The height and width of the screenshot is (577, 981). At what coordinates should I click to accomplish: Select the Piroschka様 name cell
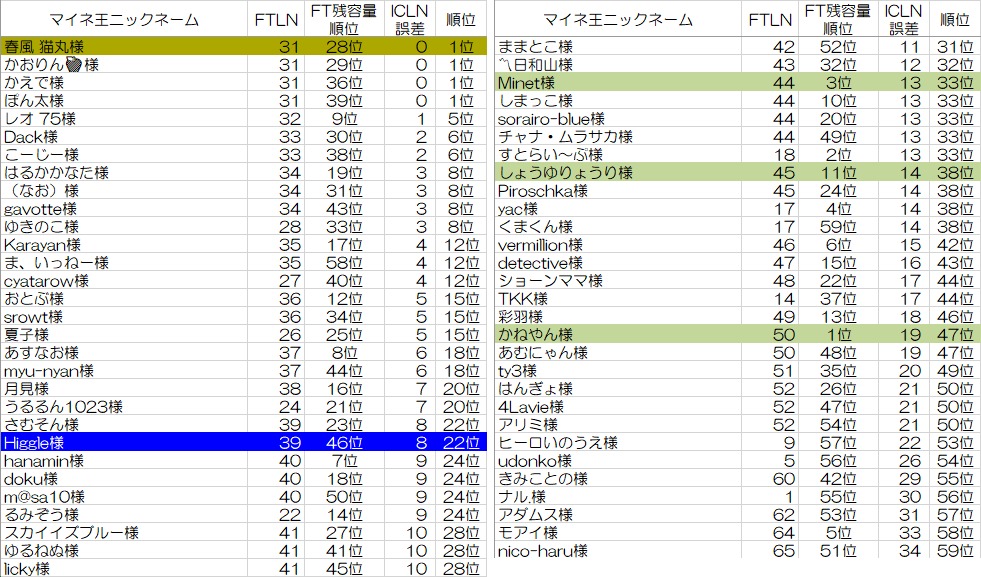(542, 191)
